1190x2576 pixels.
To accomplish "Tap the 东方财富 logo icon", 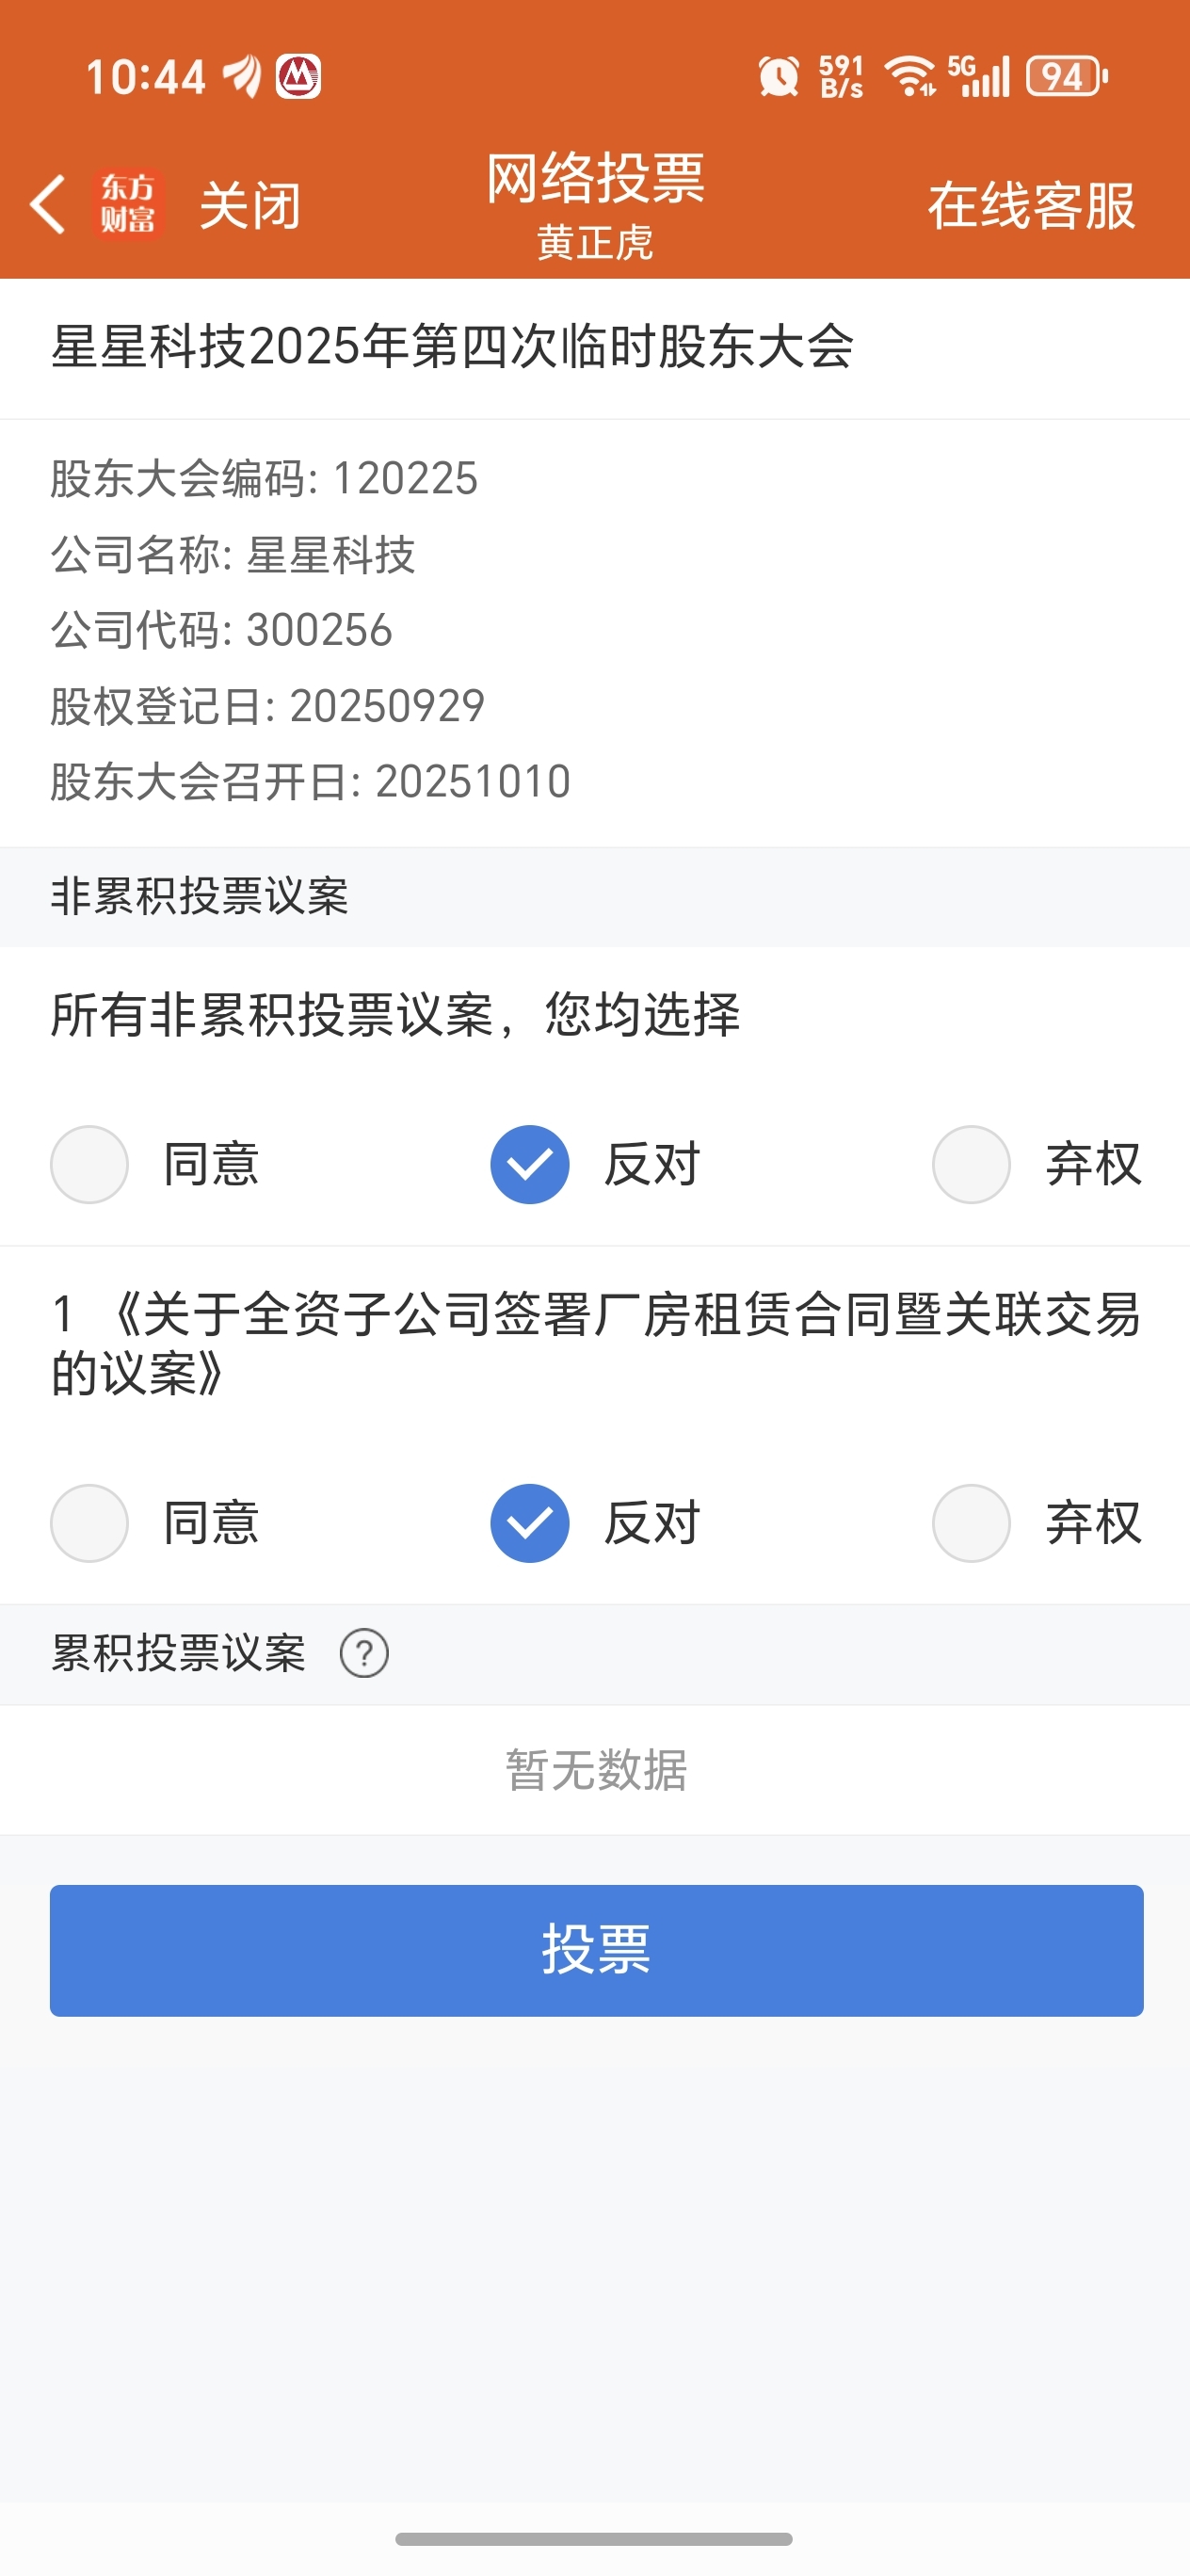I will point(128,204).
